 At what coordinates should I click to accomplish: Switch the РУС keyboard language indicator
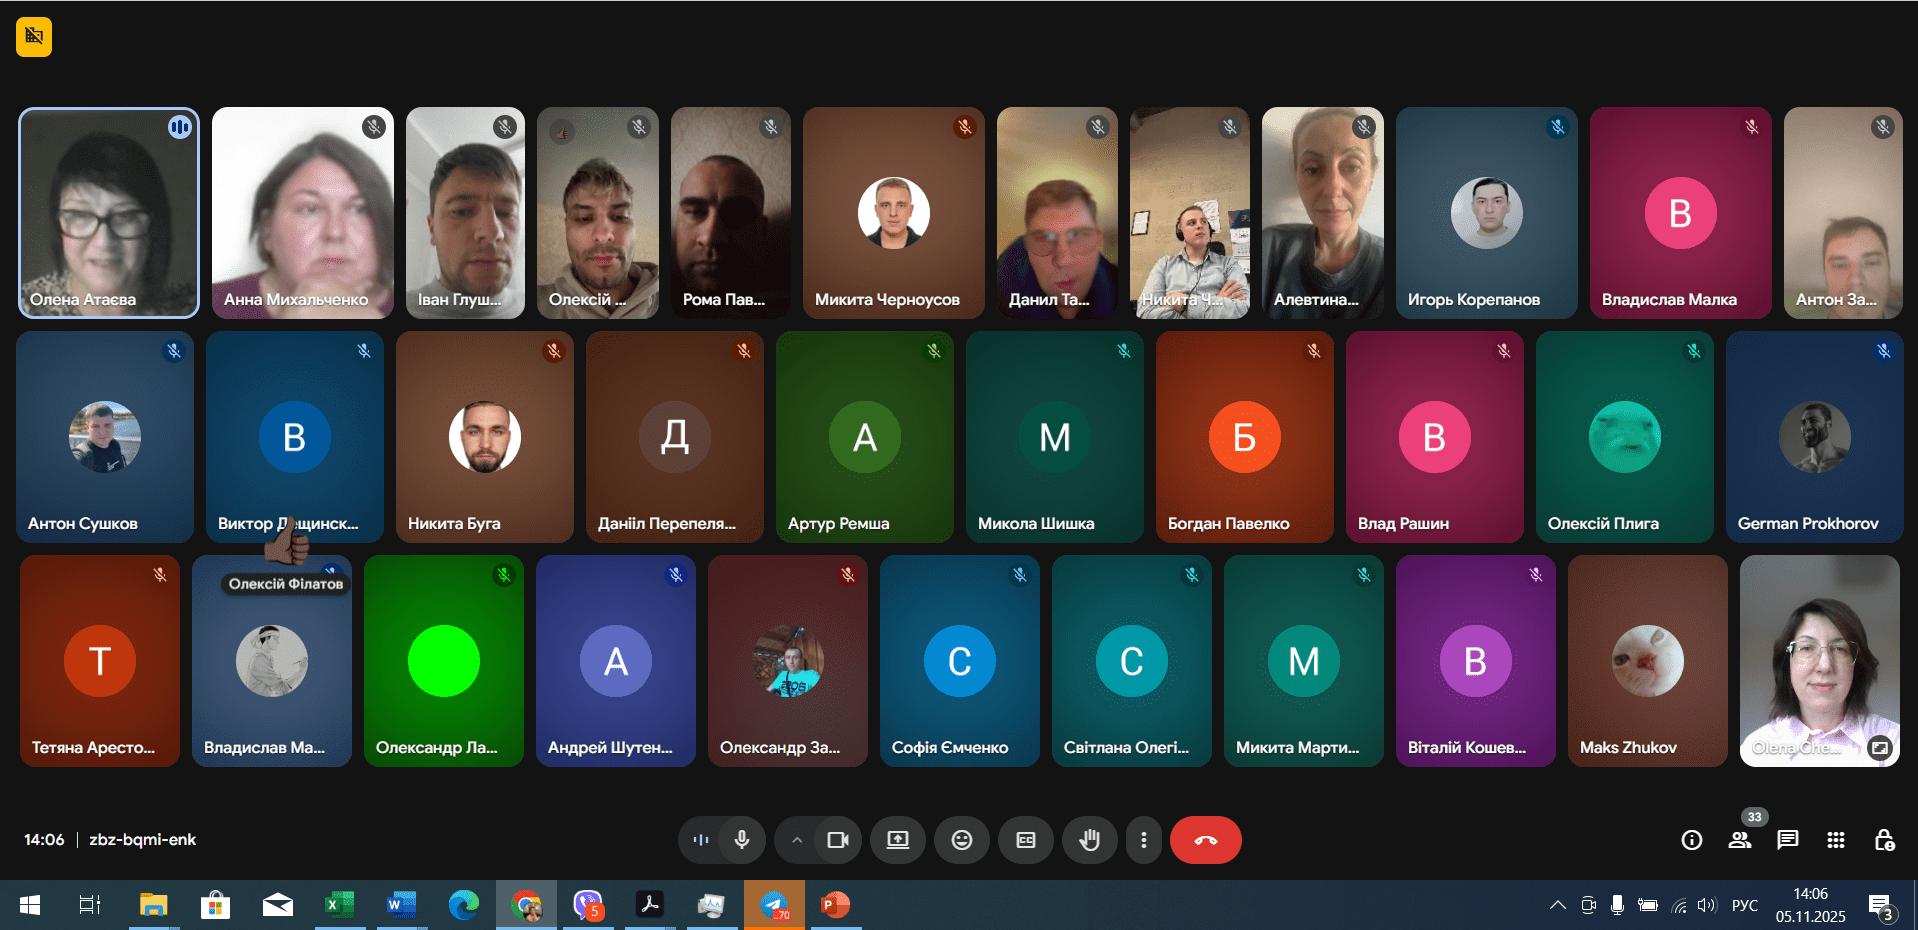[1744, 905]
